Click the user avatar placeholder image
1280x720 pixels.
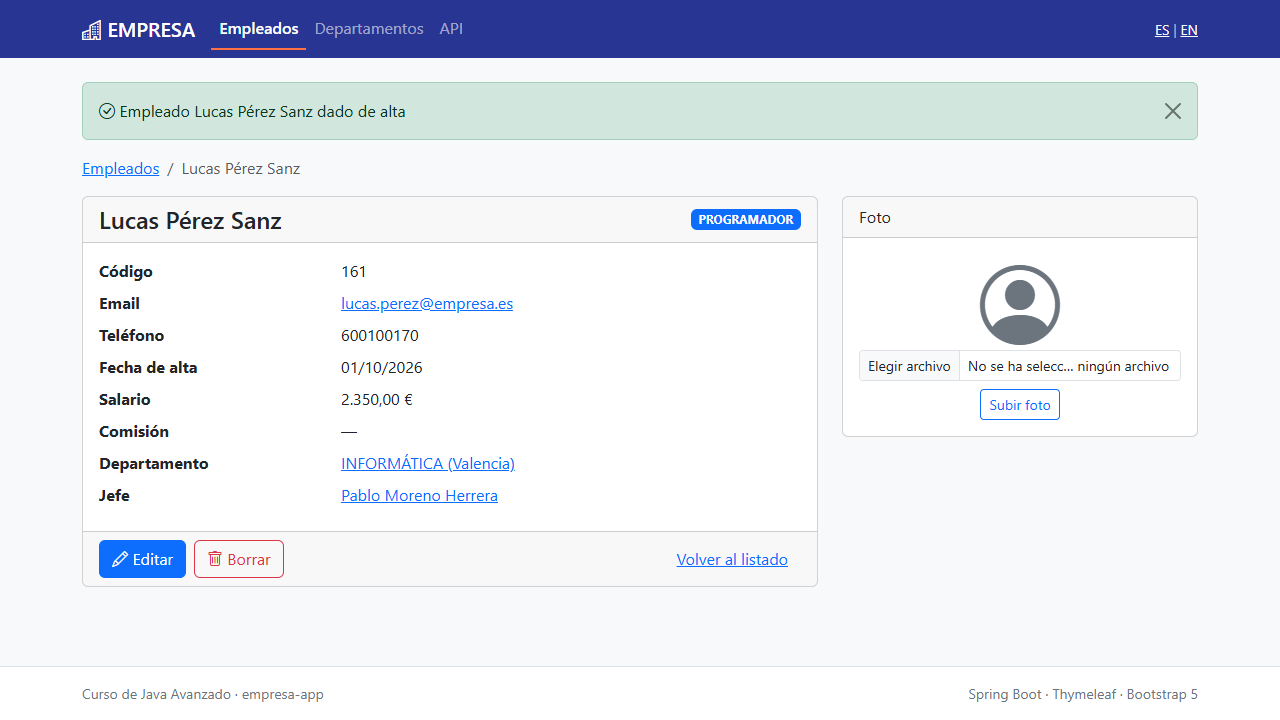pos(1020,305)
